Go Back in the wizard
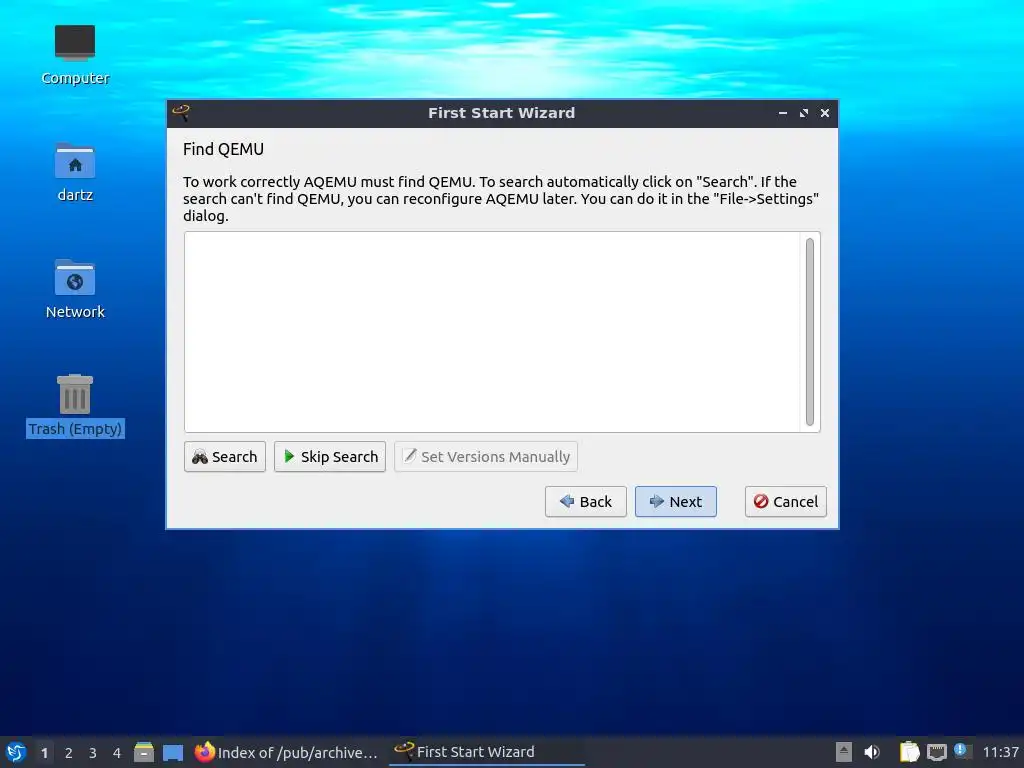 [x=586, y=502]
